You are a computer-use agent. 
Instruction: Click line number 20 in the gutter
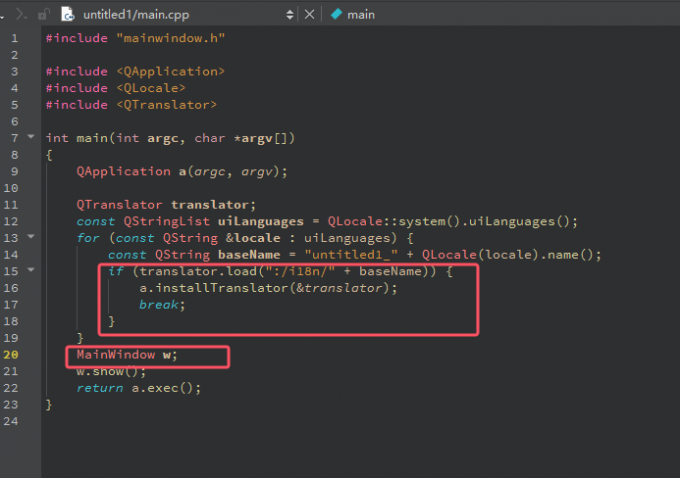point(14,355)
